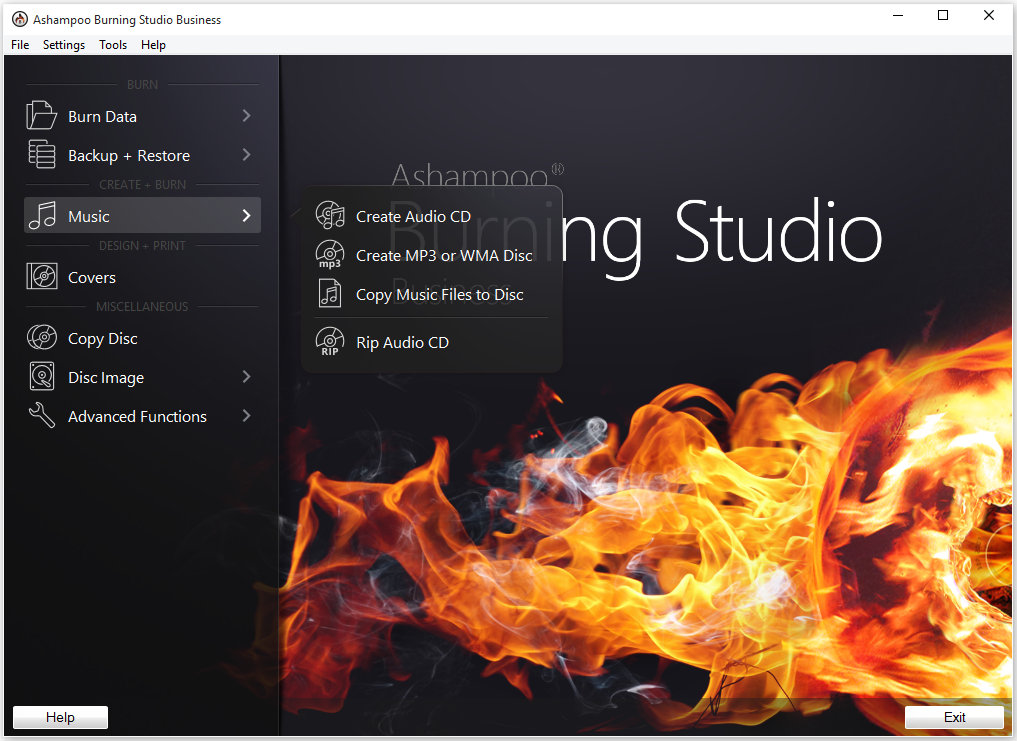This screenshot has height=741, width=1017.
Task: Collapse the Music submenu arrow
Action: [x=246, y=215]
